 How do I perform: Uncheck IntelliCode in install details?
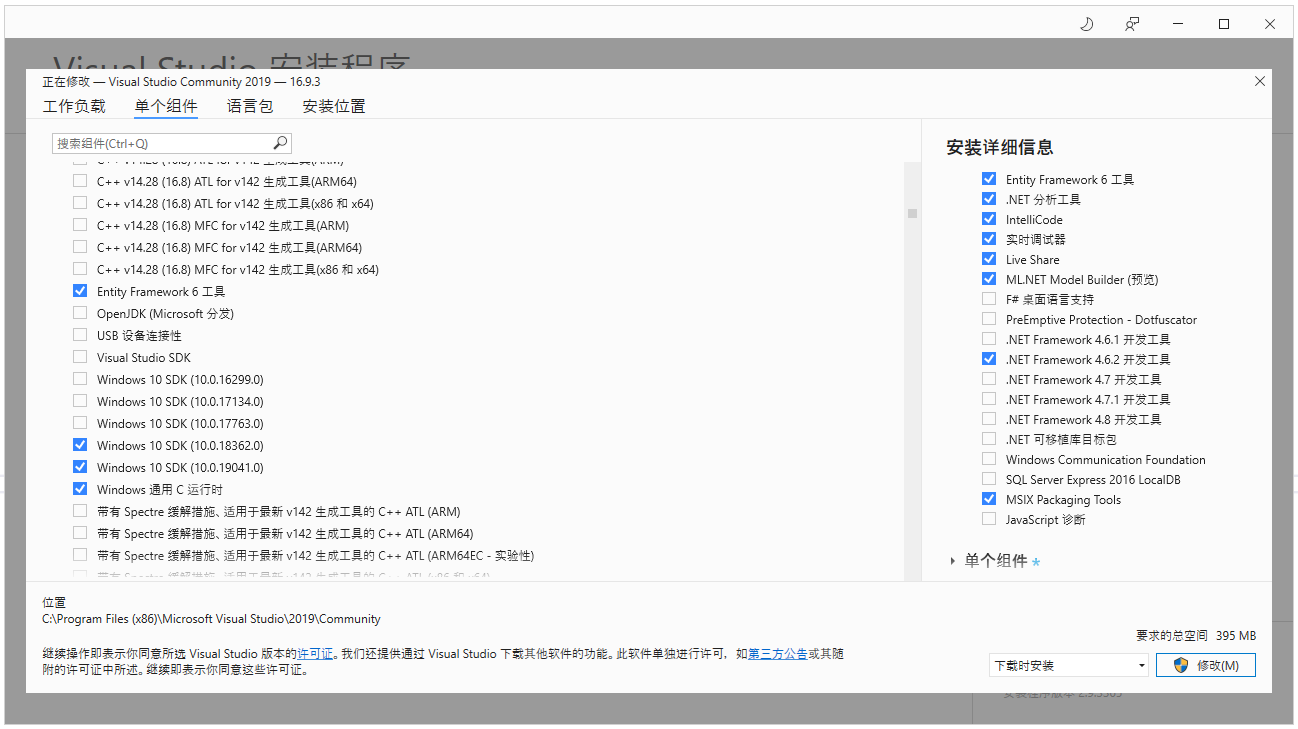click(989, 219)
